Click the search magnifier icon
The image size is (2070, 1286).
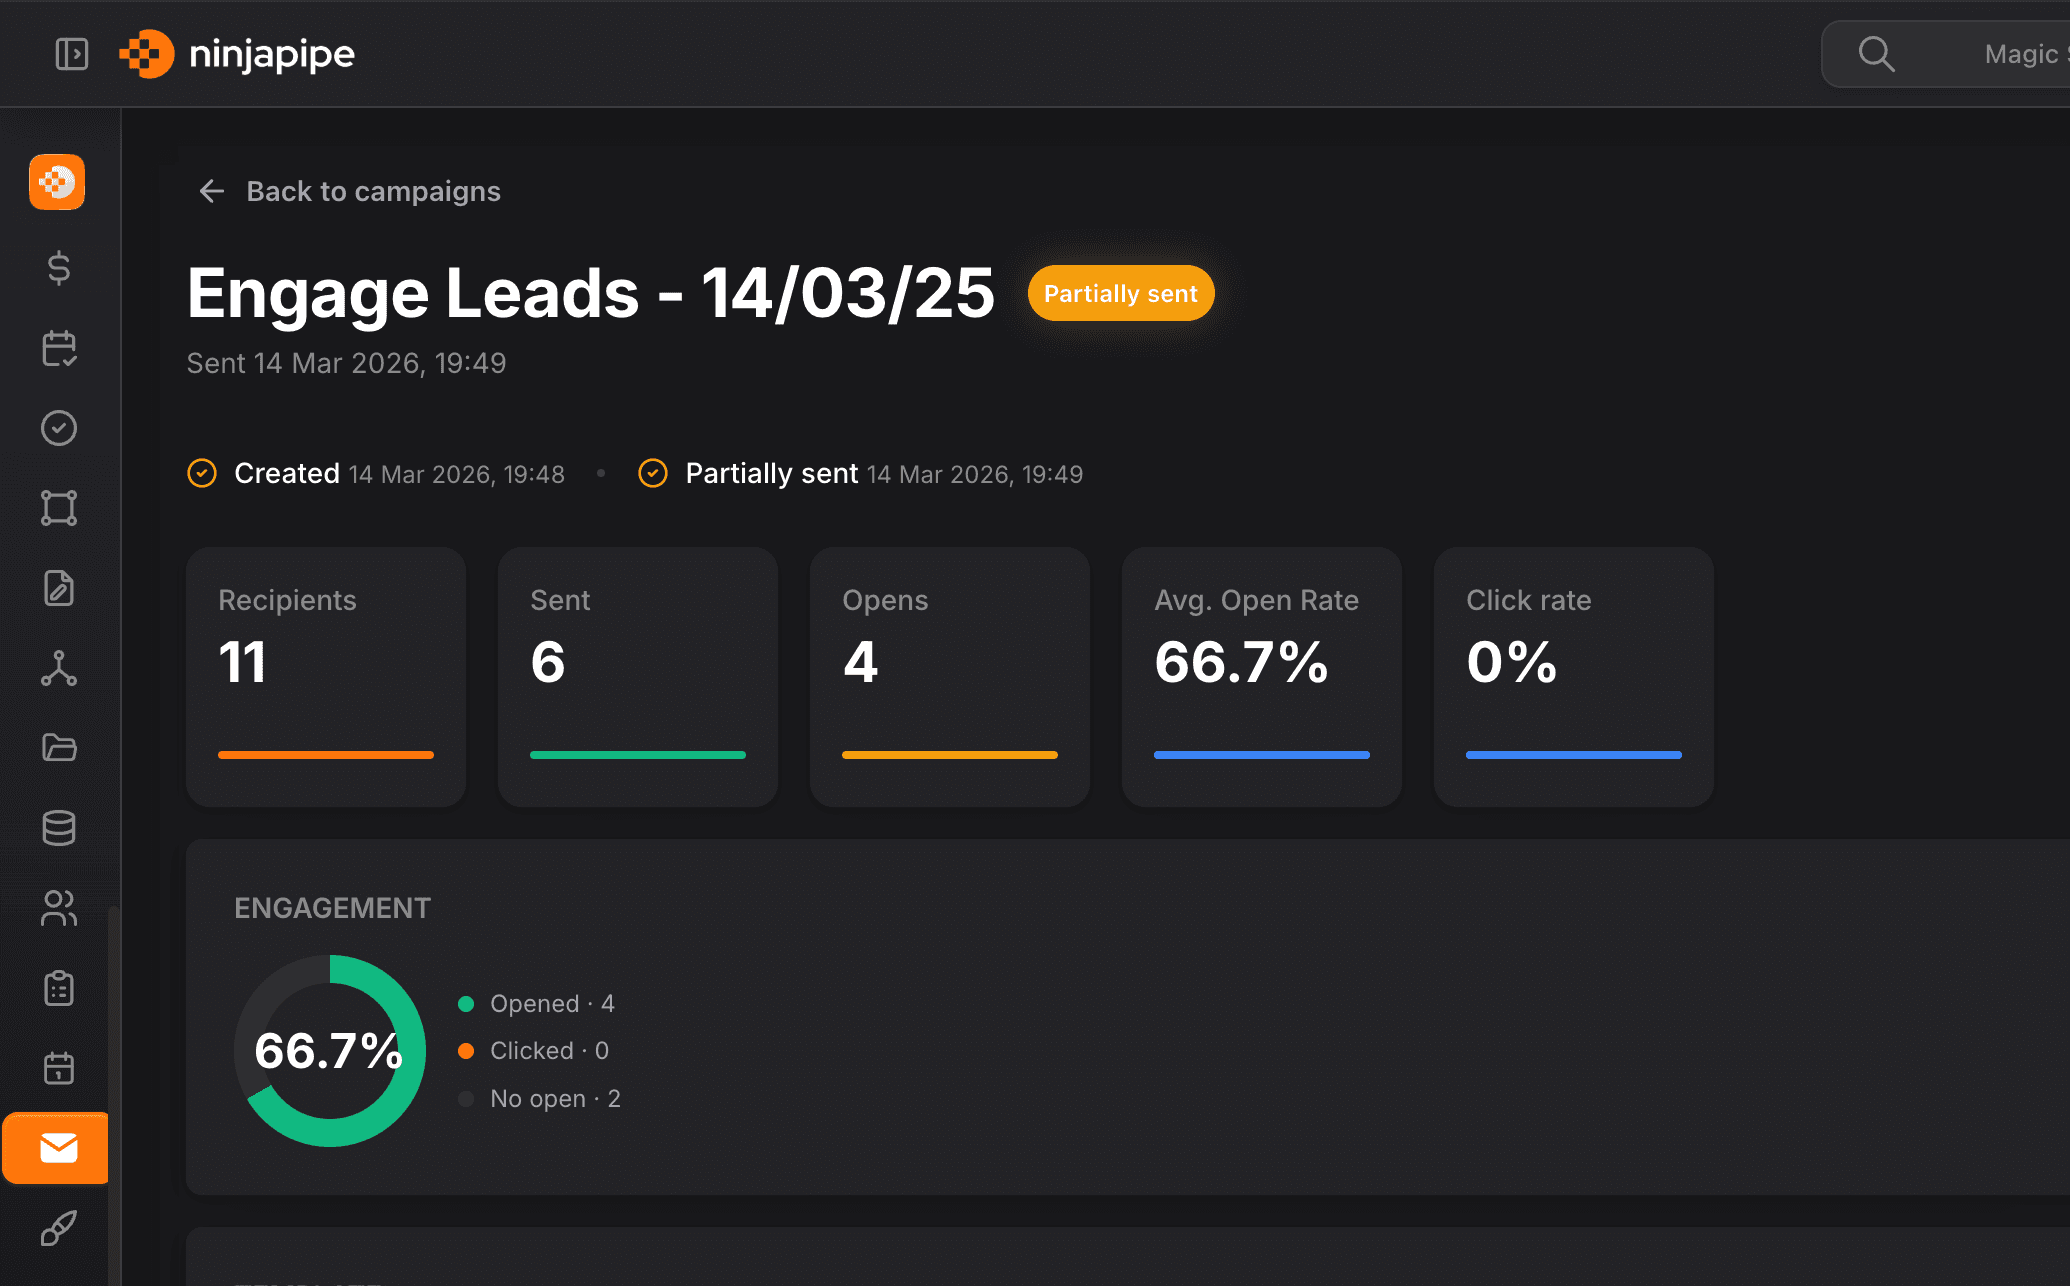(1877, 54)
